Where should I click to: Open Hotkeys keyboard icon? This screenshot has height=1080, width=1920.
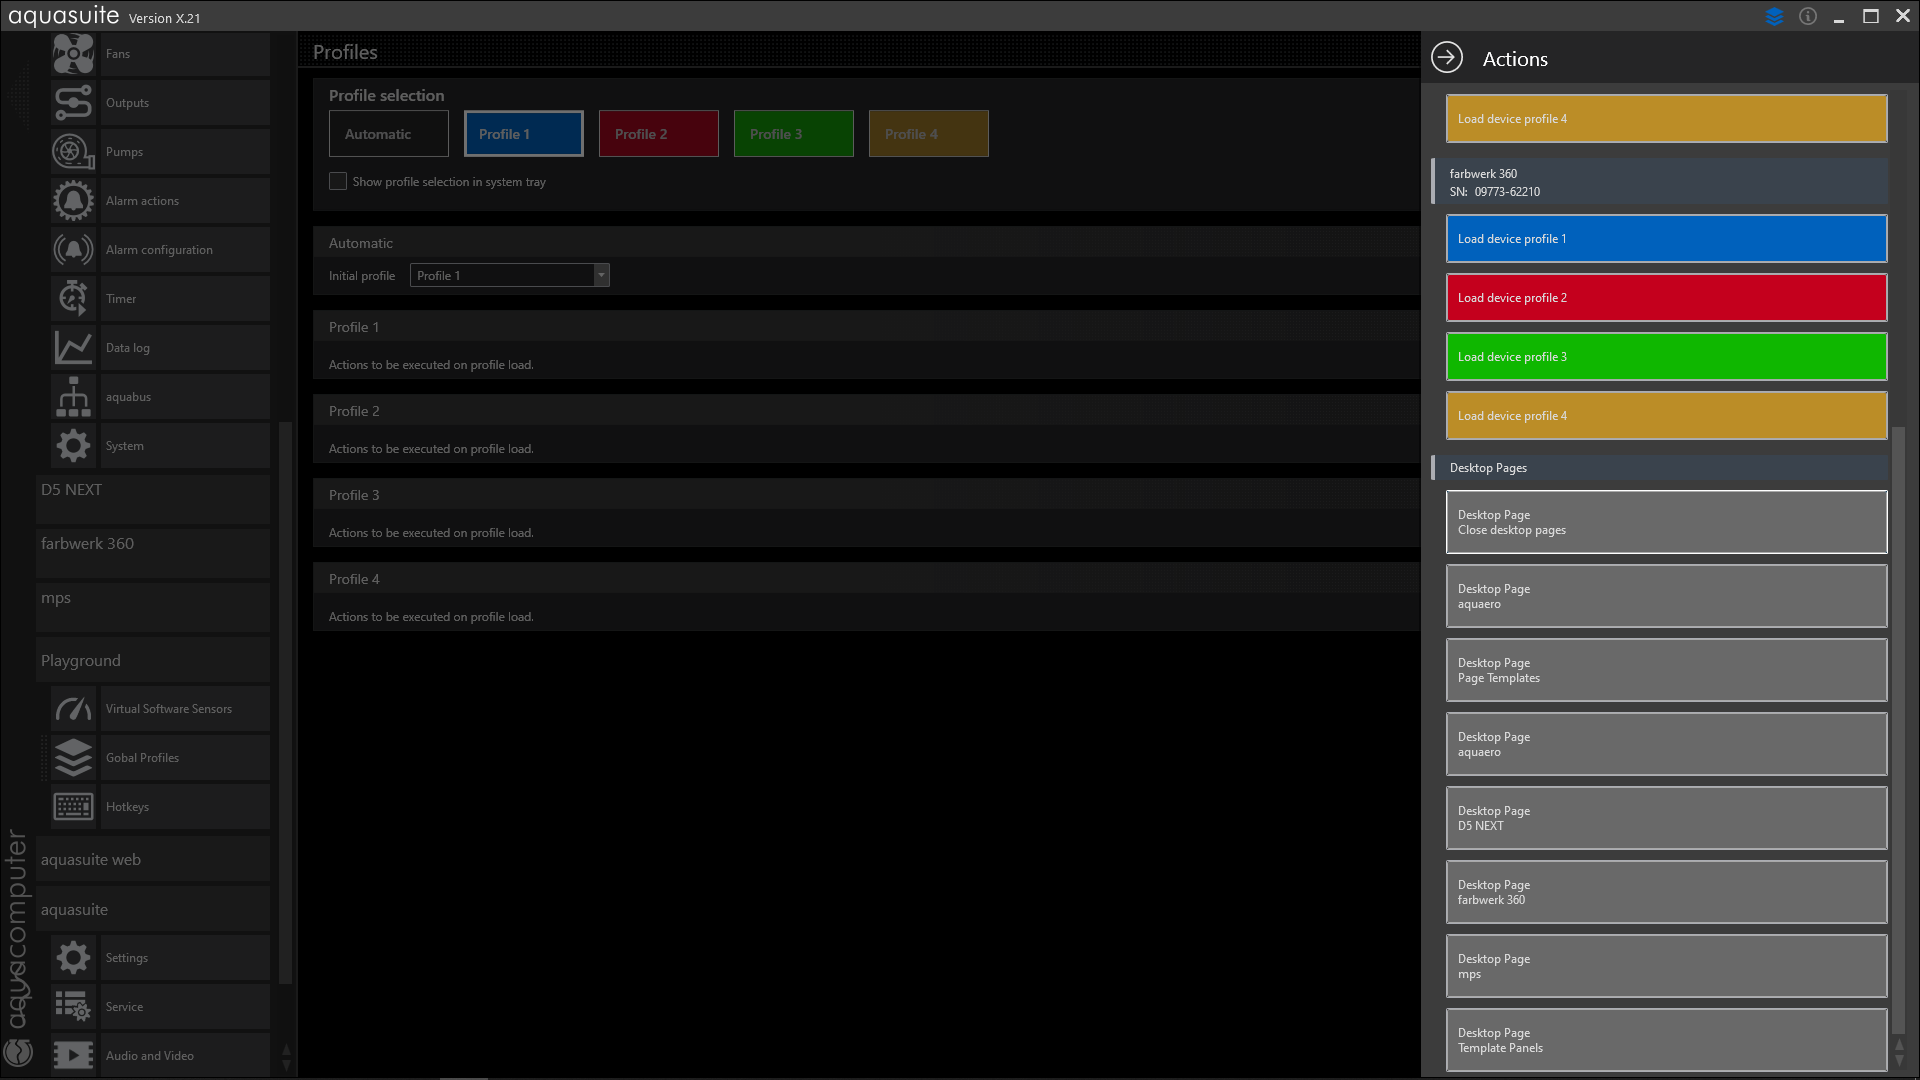(73, 807)
